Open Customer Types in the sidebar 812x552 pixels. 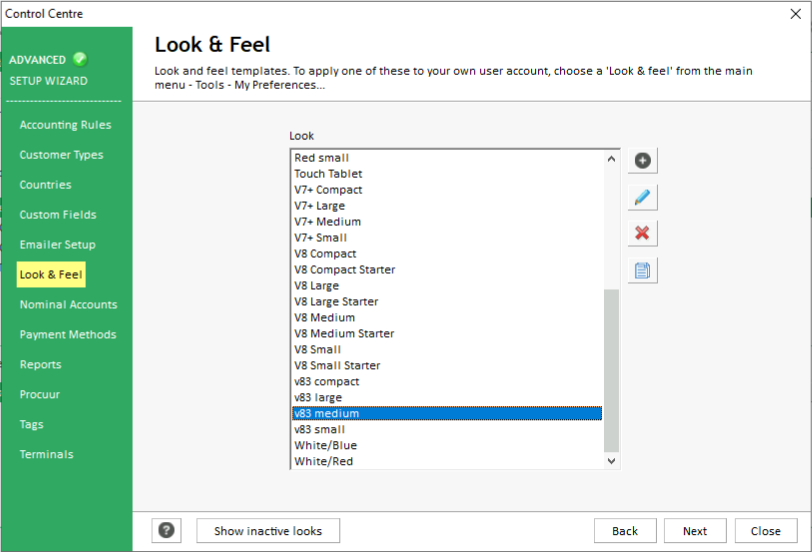pos(61,155)
